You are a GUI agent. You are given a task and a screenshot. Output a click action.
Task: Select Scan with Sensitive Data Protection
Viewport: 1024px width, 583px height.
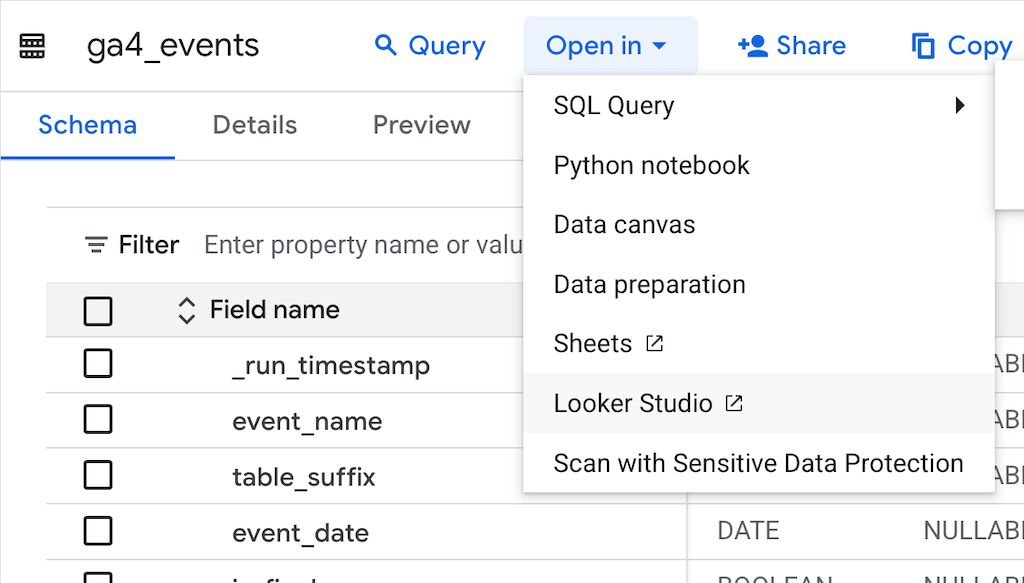pyautogui.click(x=759, y=463)
